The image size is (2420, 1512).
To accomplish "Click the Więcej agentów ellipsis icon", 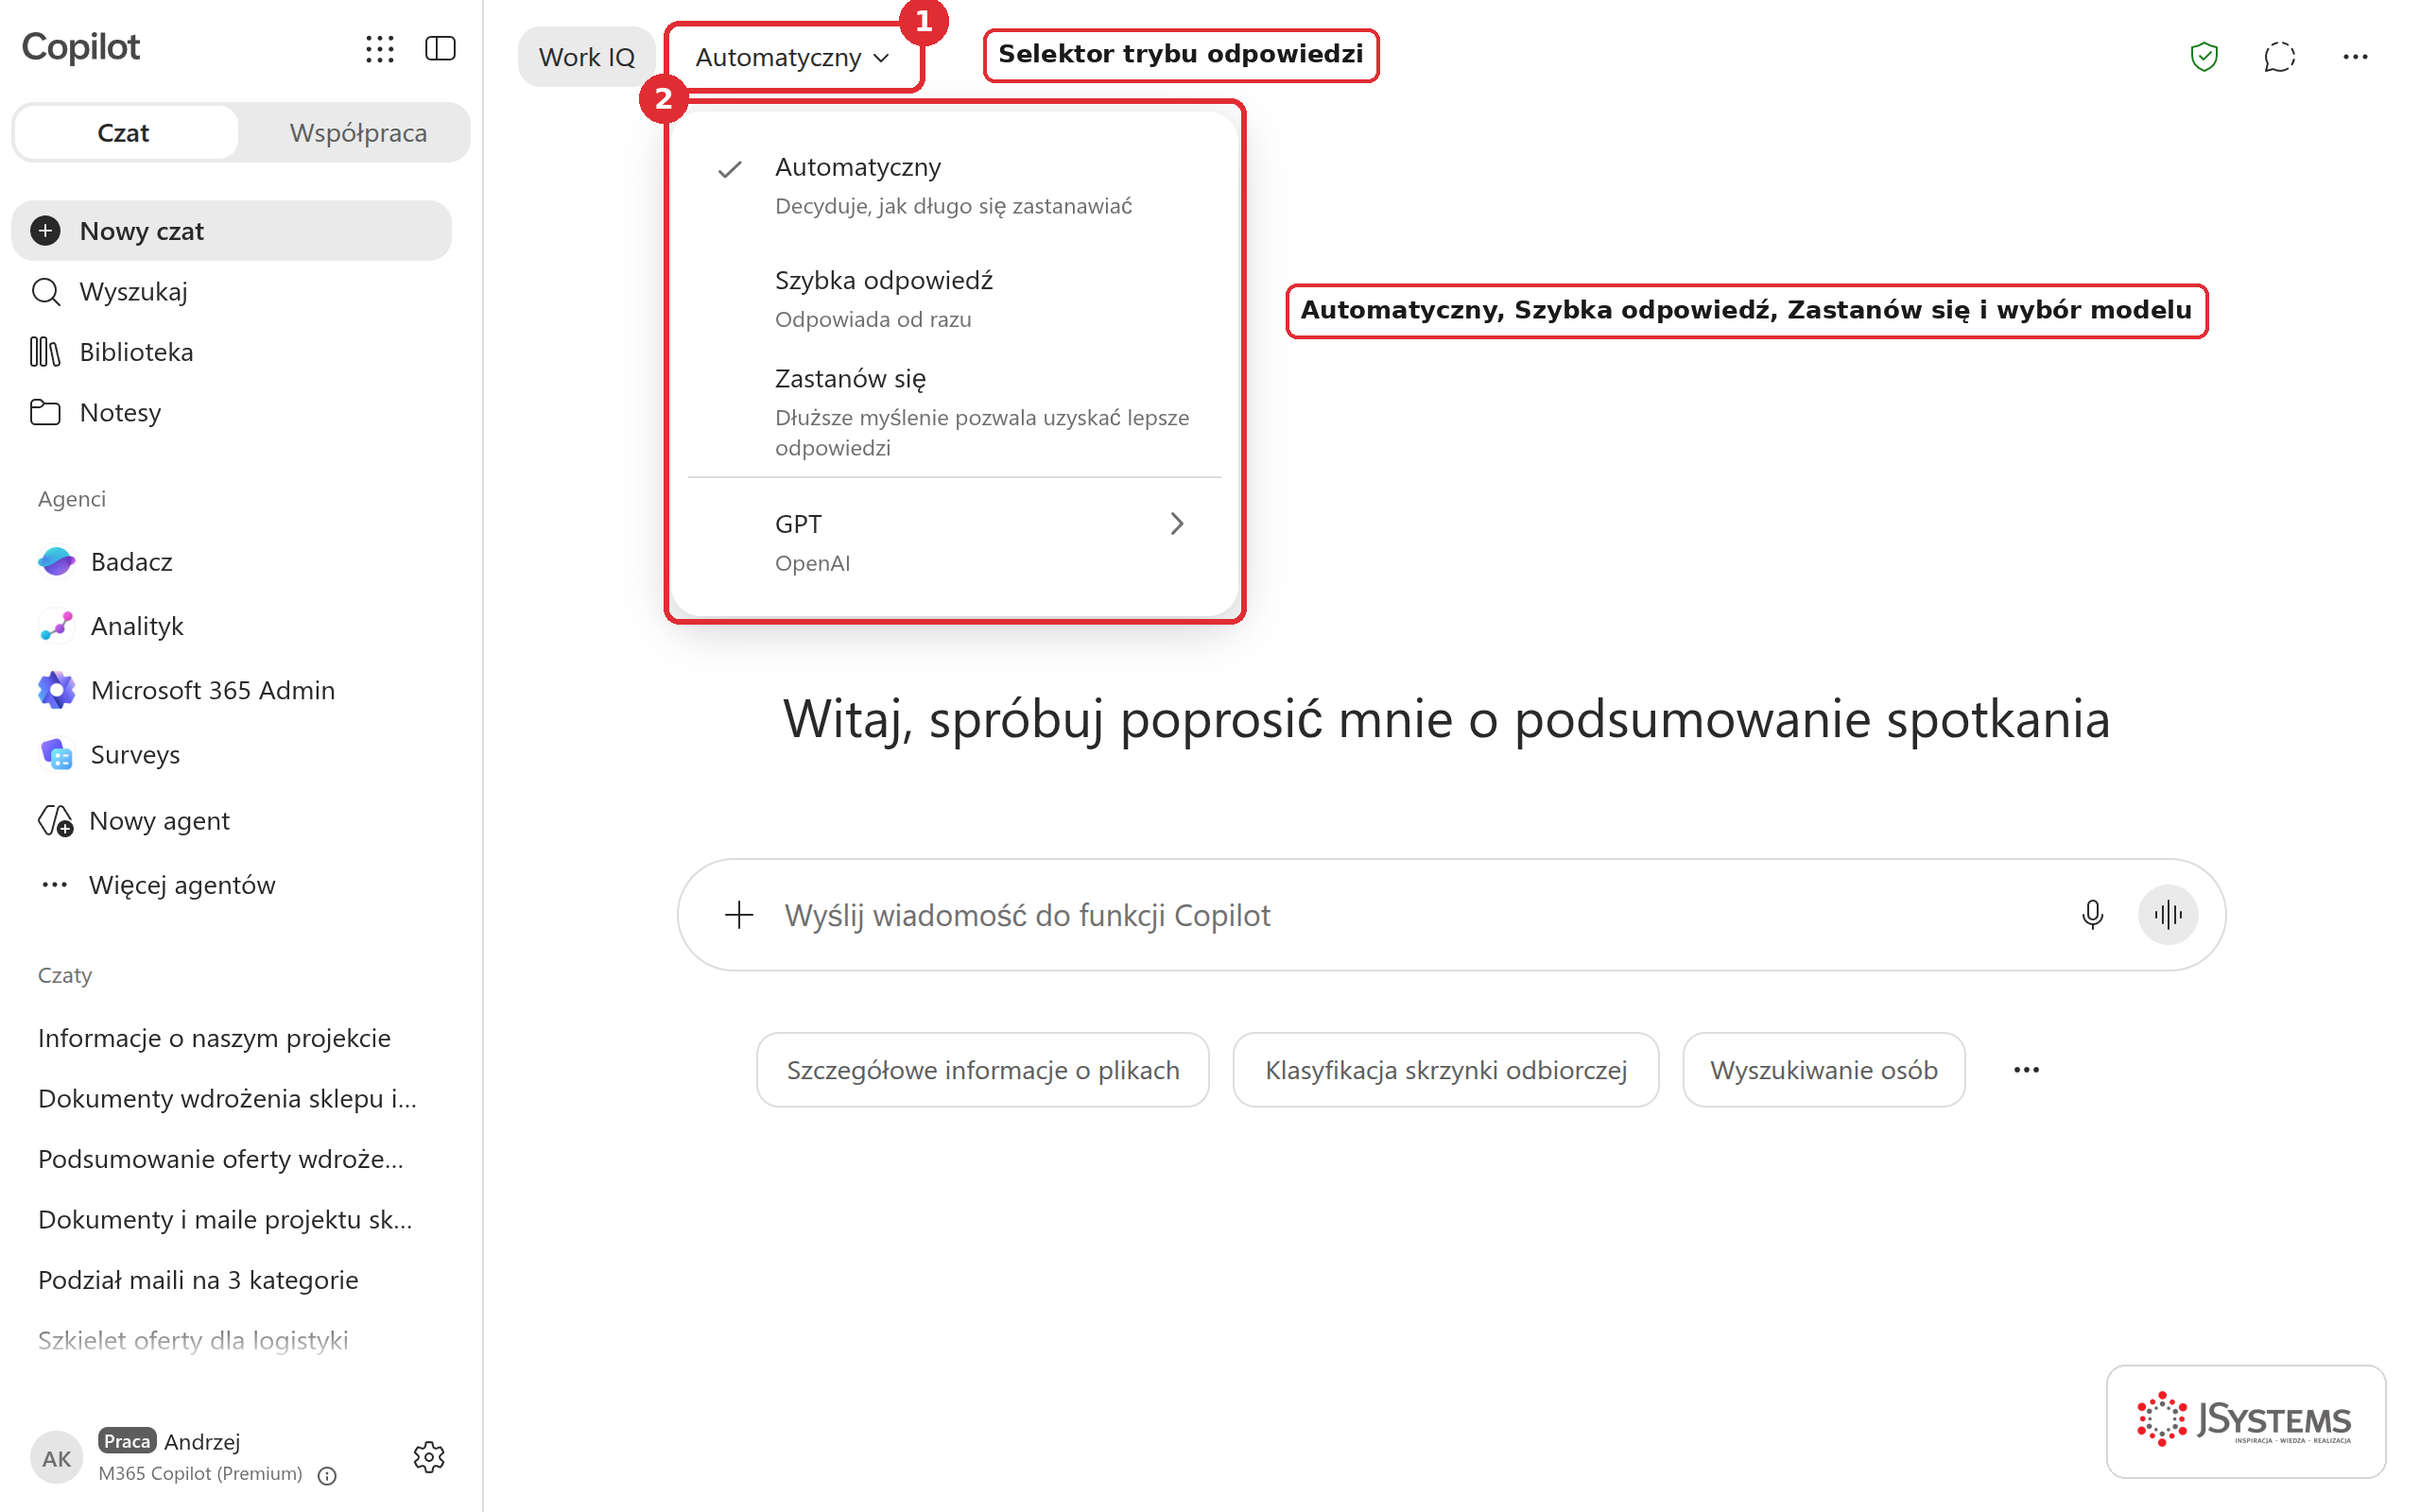I will [54, 885].
